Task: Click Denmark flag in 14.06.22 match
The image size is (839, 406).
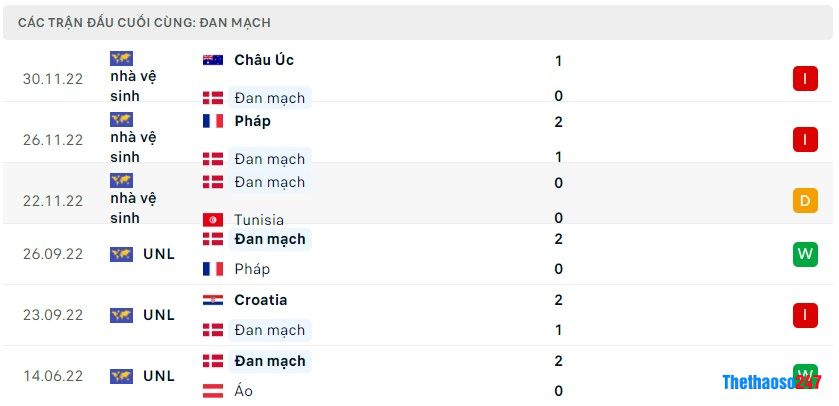Action: (212, 361)
